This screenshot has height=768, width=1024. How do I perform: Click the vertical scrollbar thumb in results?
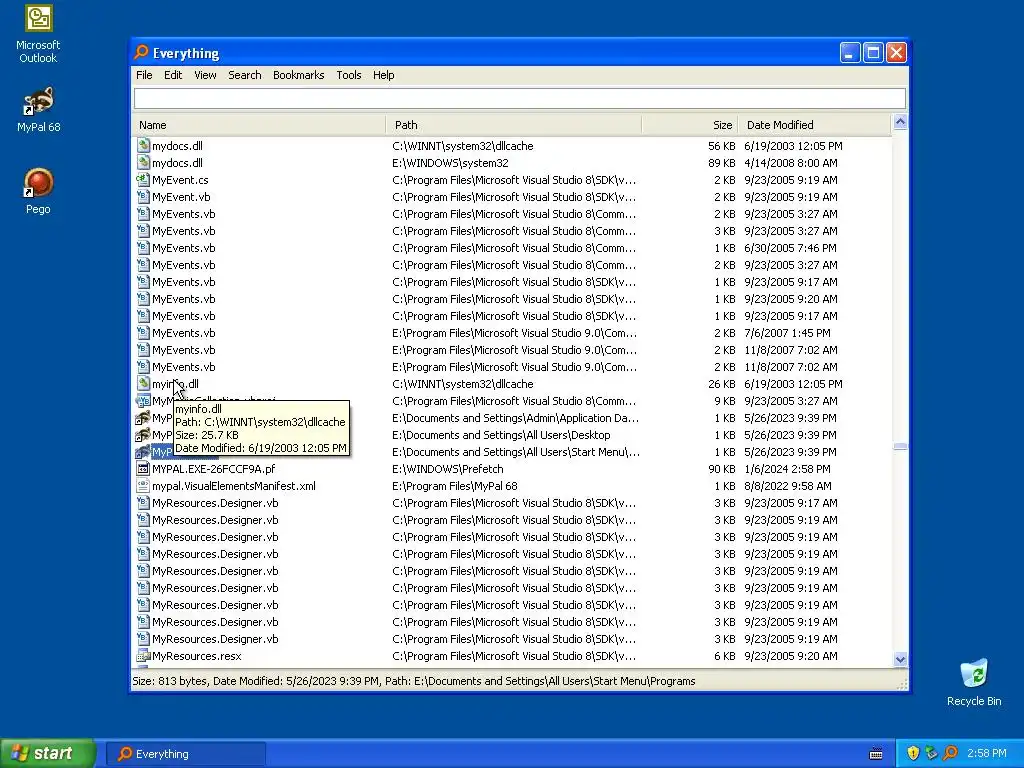click(900, 447)
